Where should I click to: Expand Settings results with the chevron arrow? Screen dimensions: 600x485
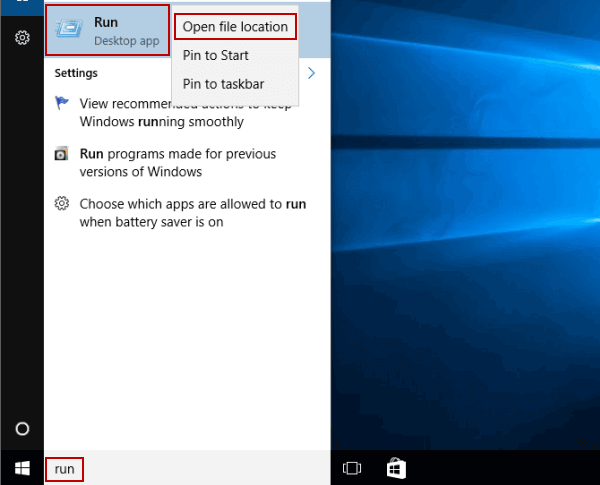311,73
